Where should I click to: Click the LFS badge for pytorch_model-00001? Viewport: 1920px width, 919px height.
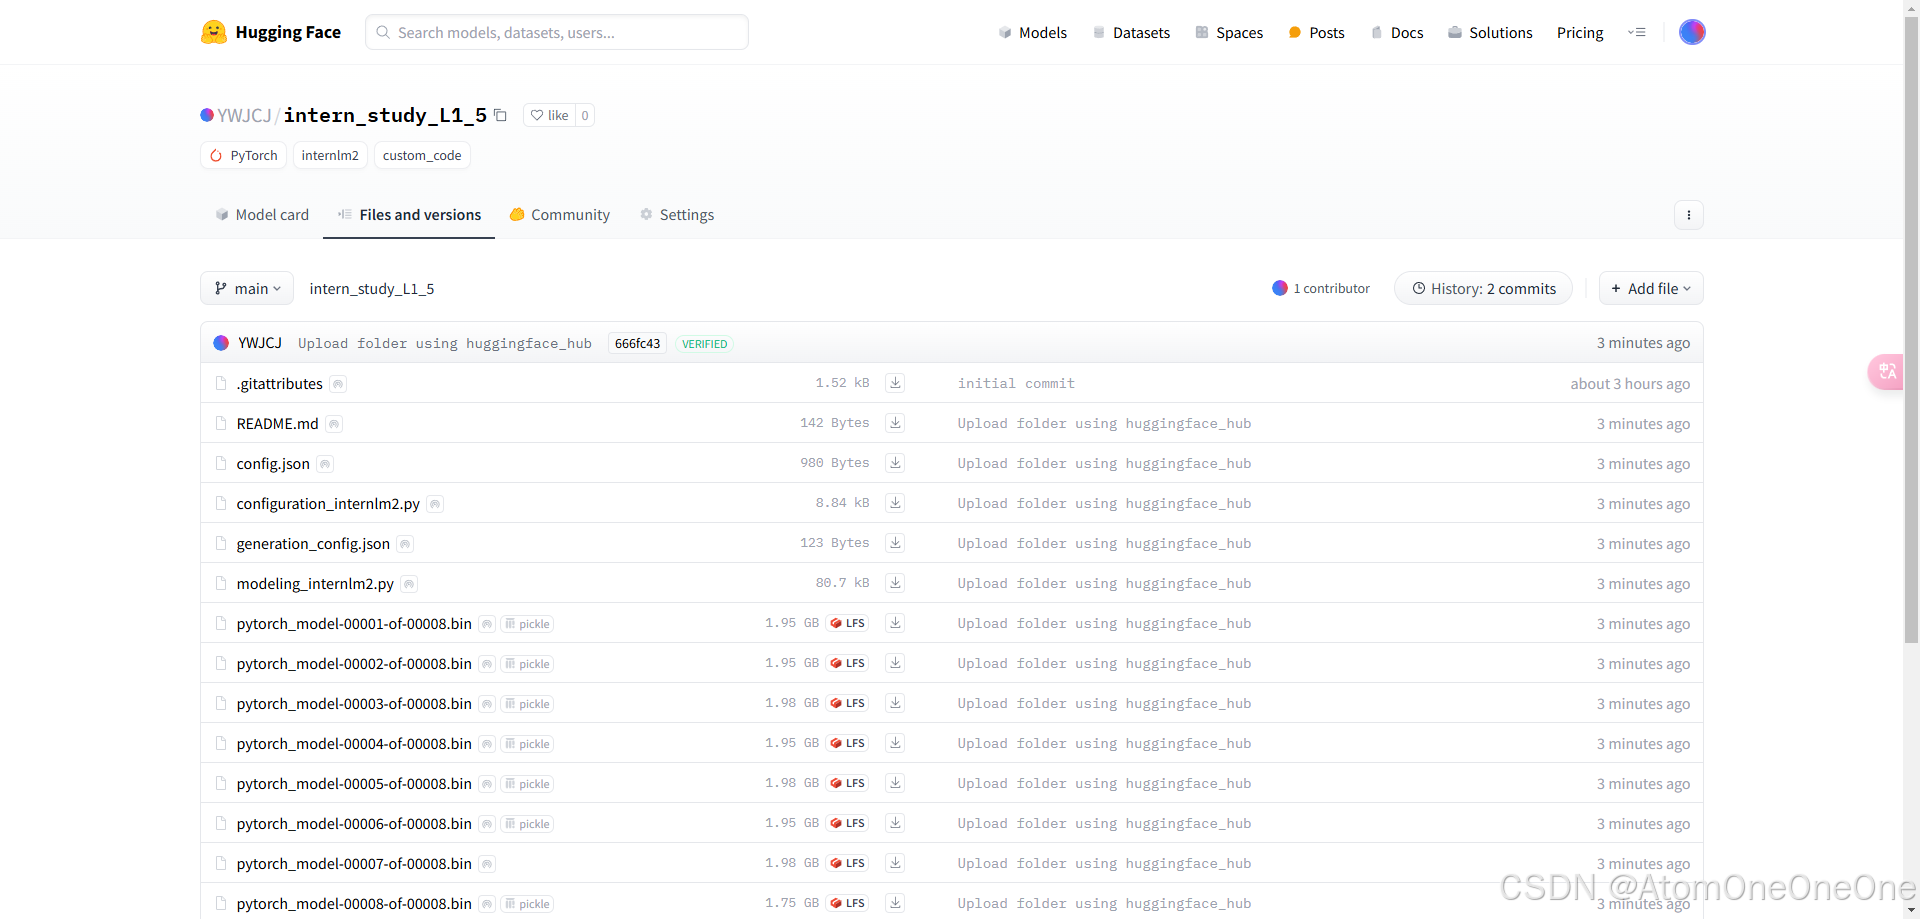pos(847,623)
